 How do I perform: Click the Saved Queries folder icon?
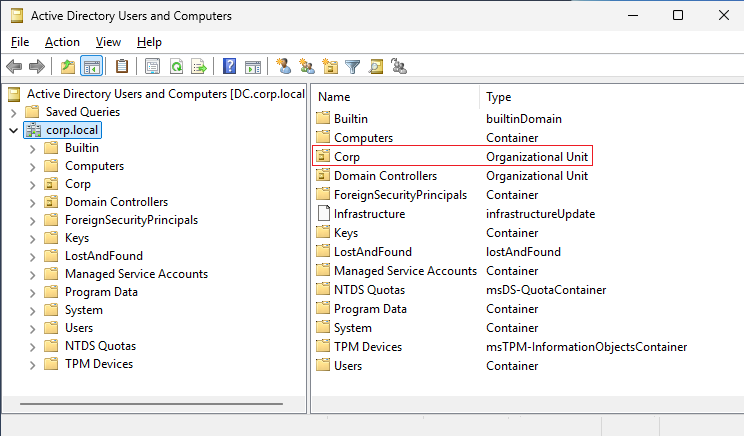click(32, 112)
